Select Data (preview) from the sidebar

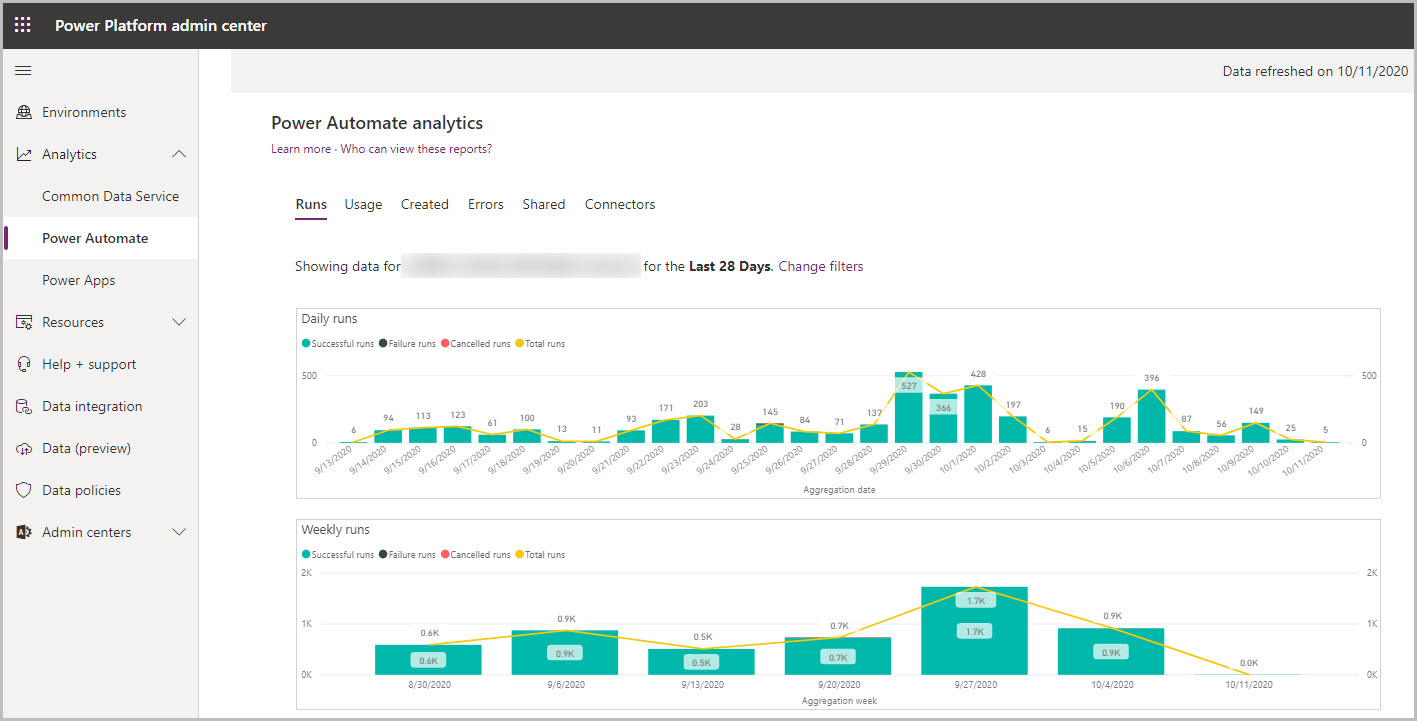point(89,448)
